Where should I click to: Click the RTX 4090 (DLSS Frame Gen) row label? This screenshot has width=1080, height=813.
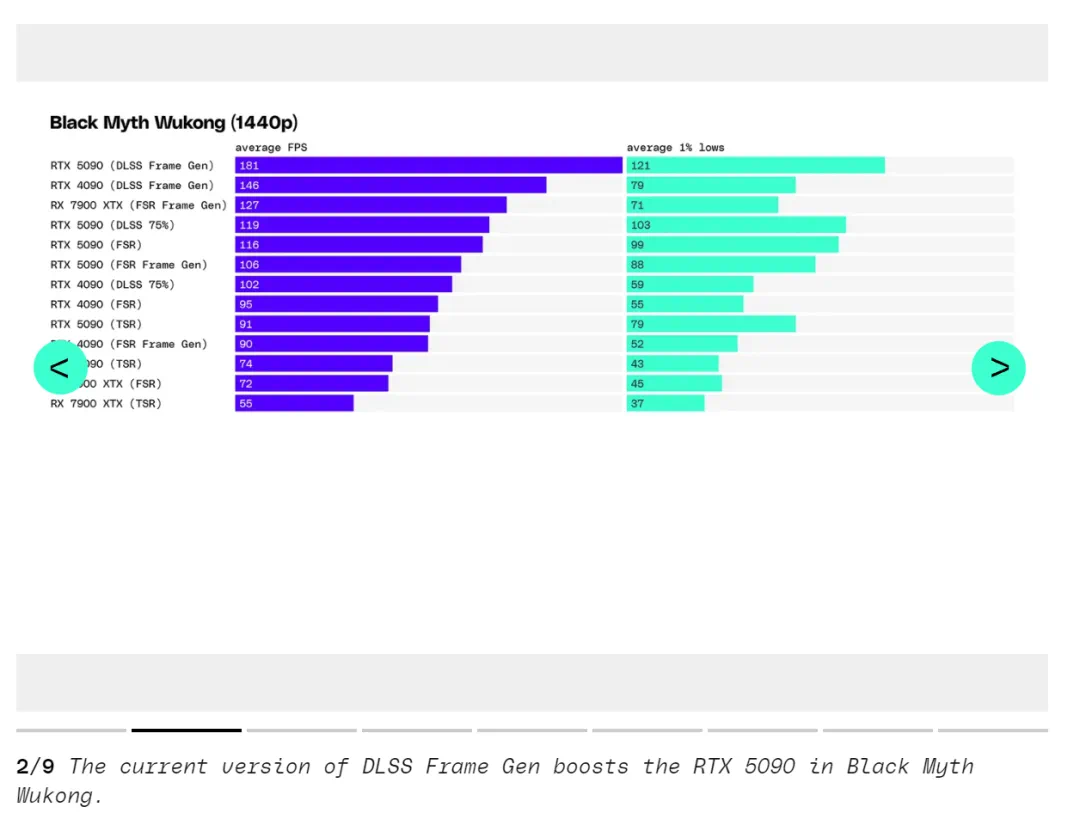(132, 186)
